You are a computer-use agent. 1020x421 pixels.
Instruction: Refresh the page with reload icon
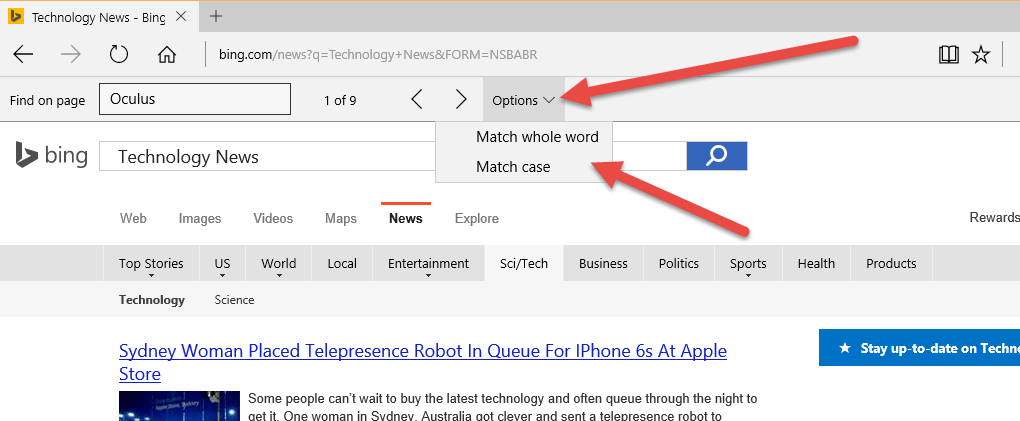pos(119,54)
